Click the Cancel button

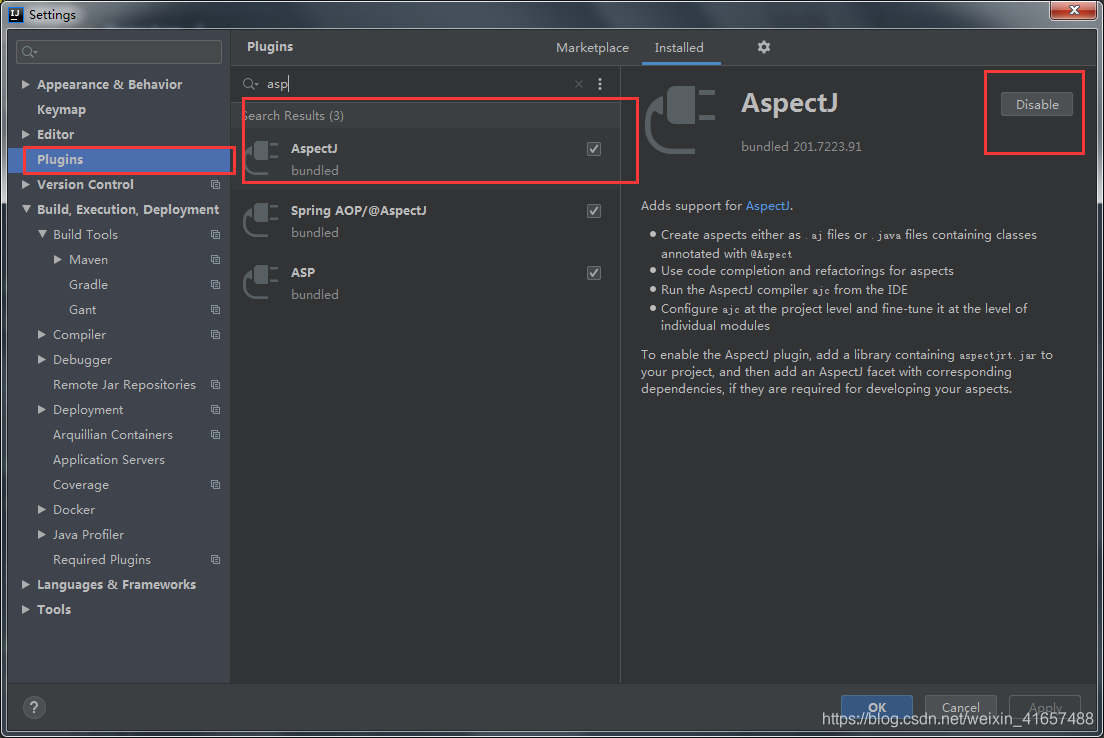point(960,706)
